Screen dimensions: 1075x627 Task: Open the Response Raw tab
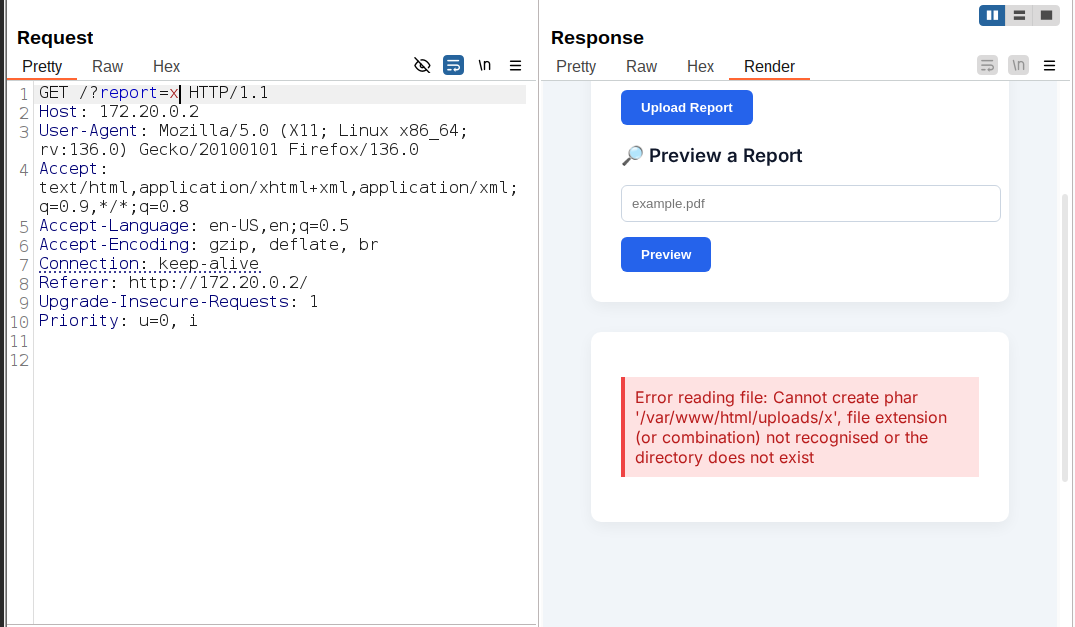pos(641,66)
